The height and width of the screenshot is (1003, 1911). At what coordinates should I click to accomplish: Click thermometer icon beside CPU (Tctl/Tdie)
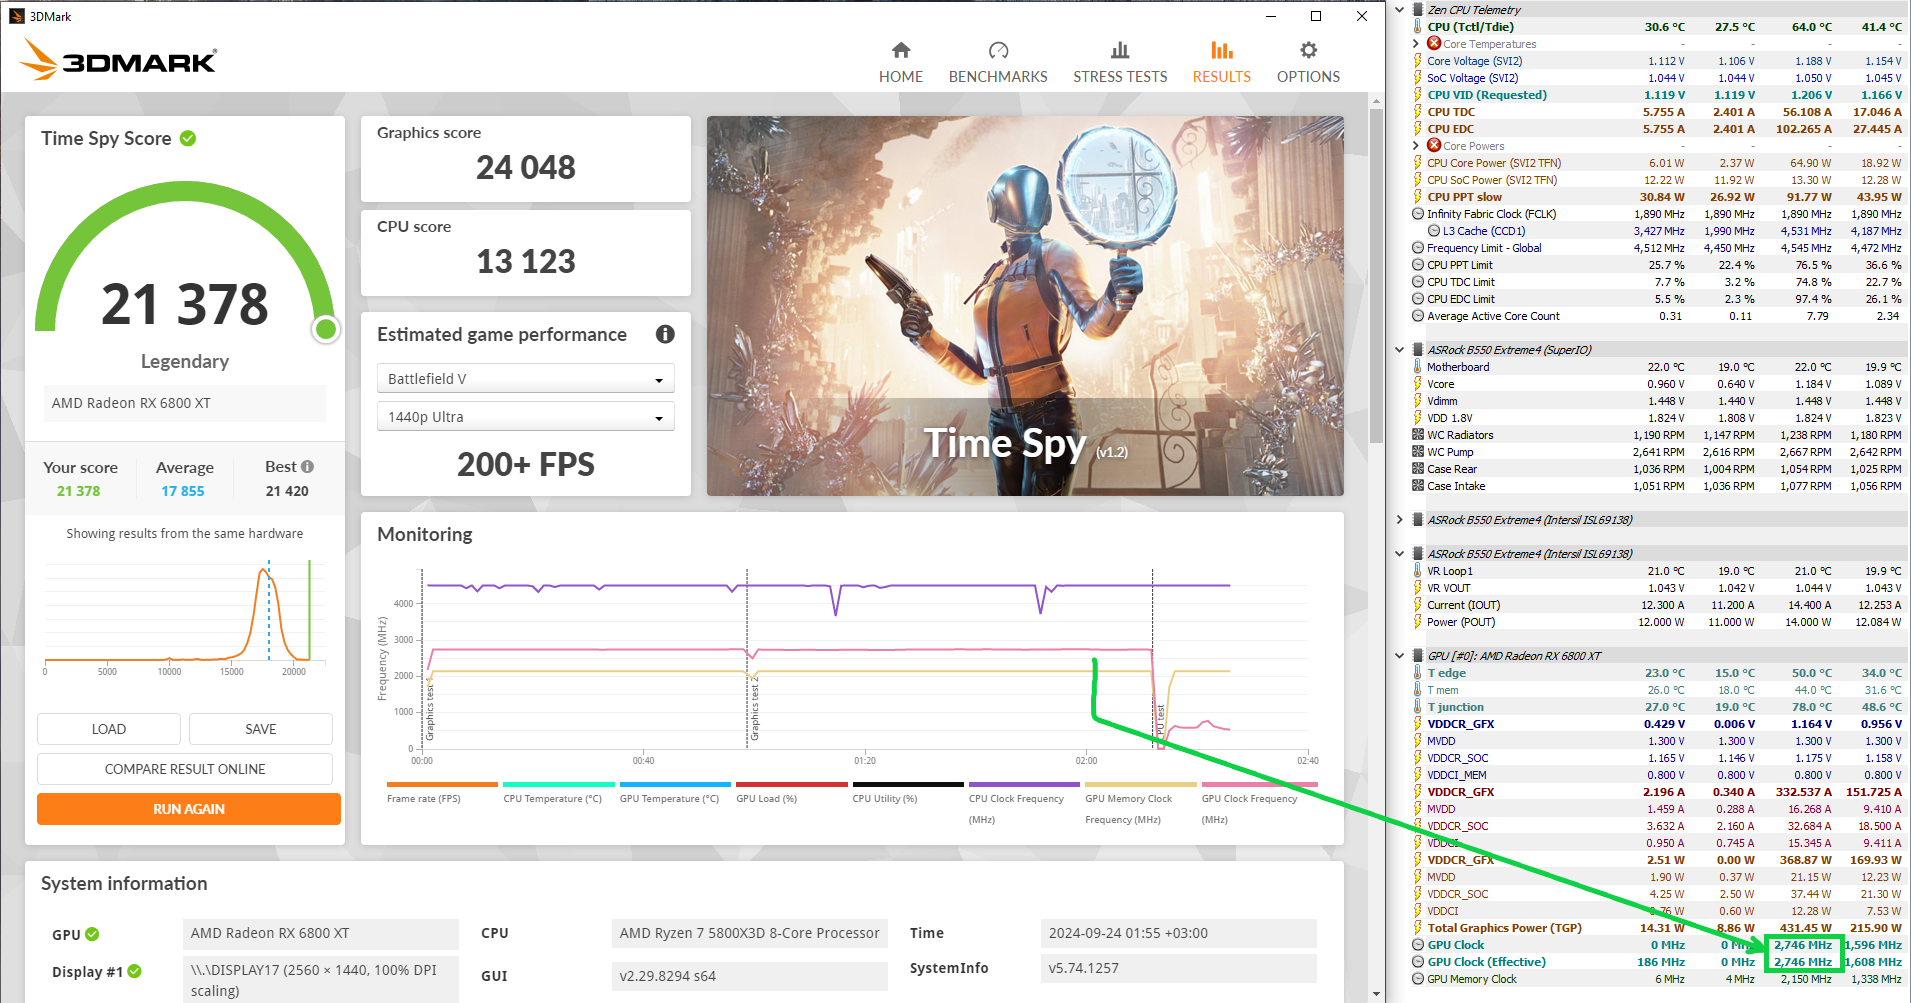(x=1418, y=27)
